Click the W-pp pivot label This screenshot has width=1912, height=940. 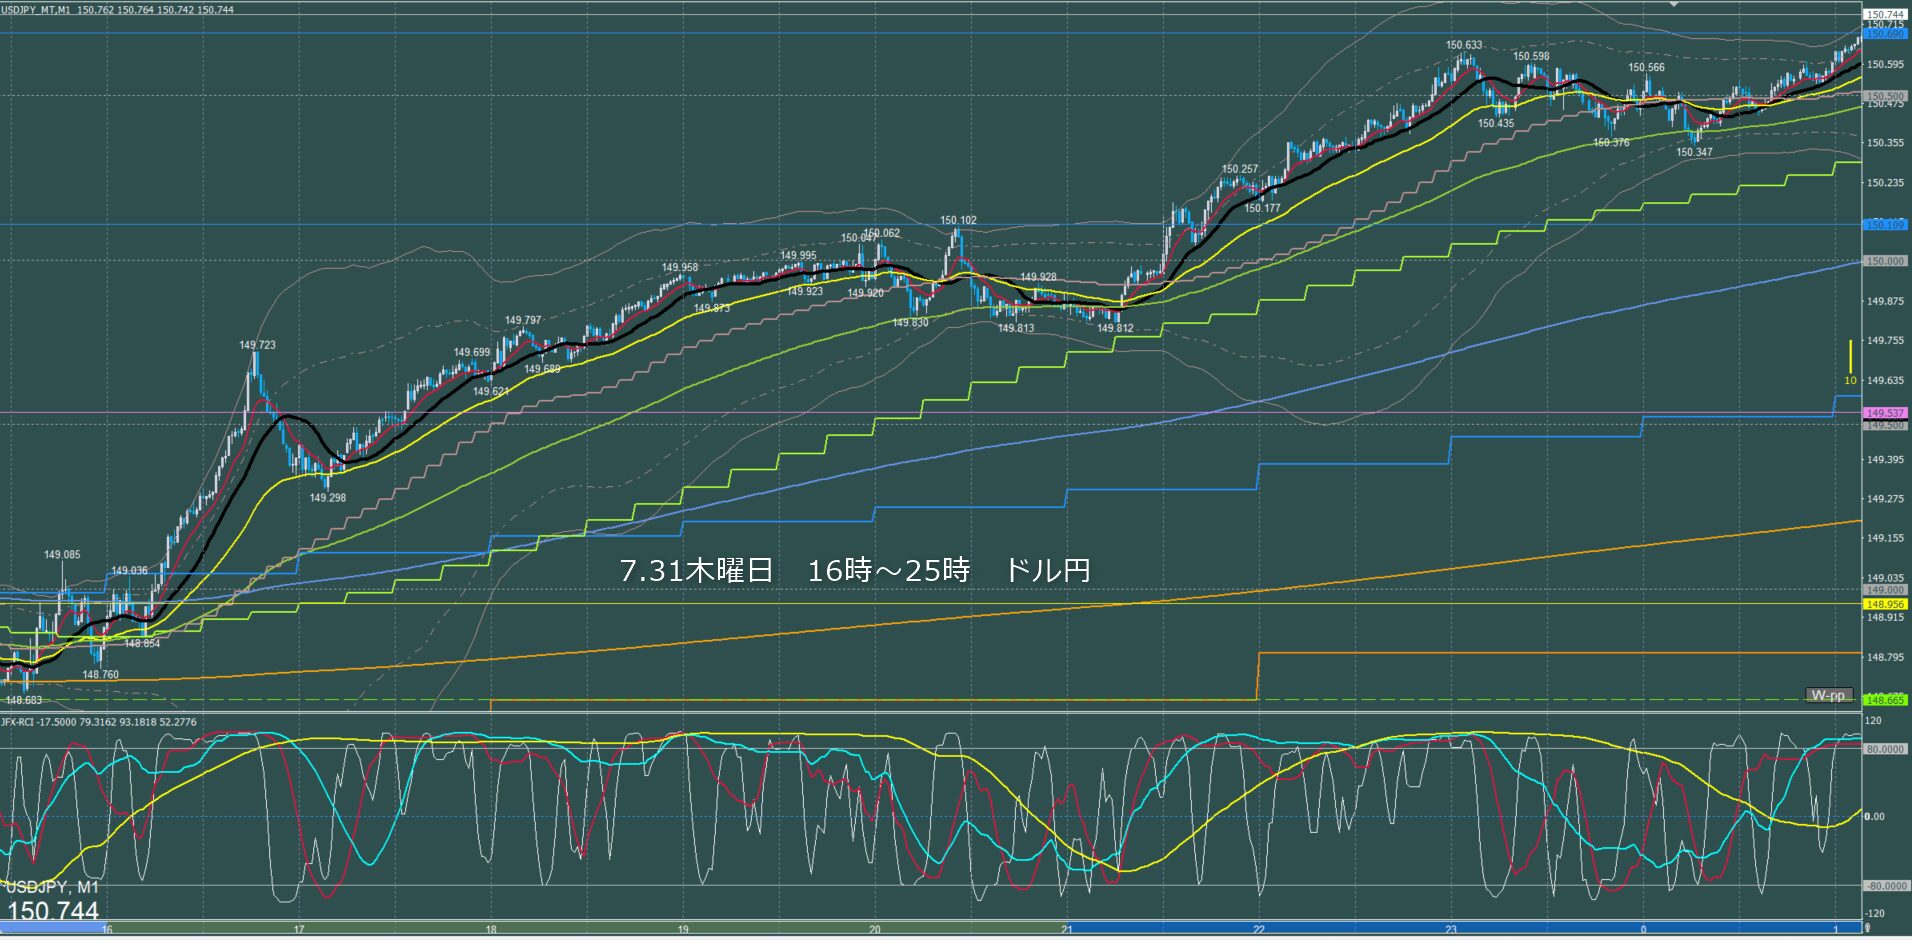1829,695
